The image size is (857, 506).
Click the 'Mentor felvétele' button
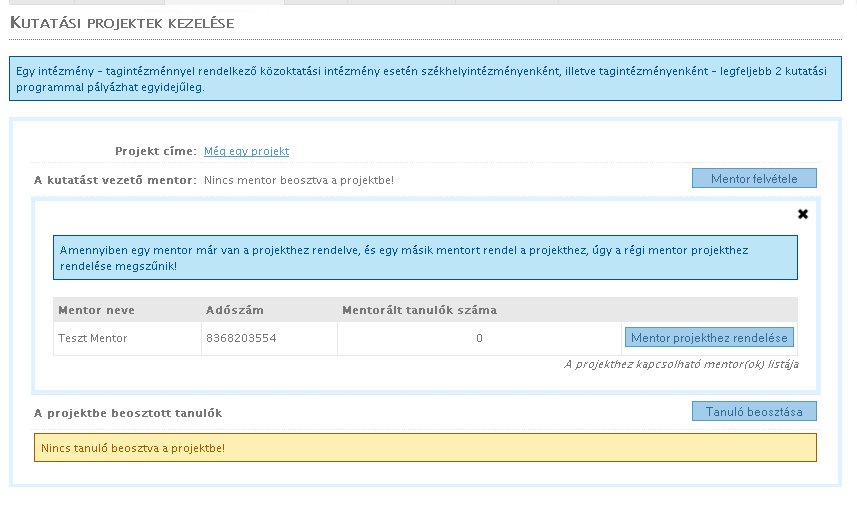click(x=754, y=178)
